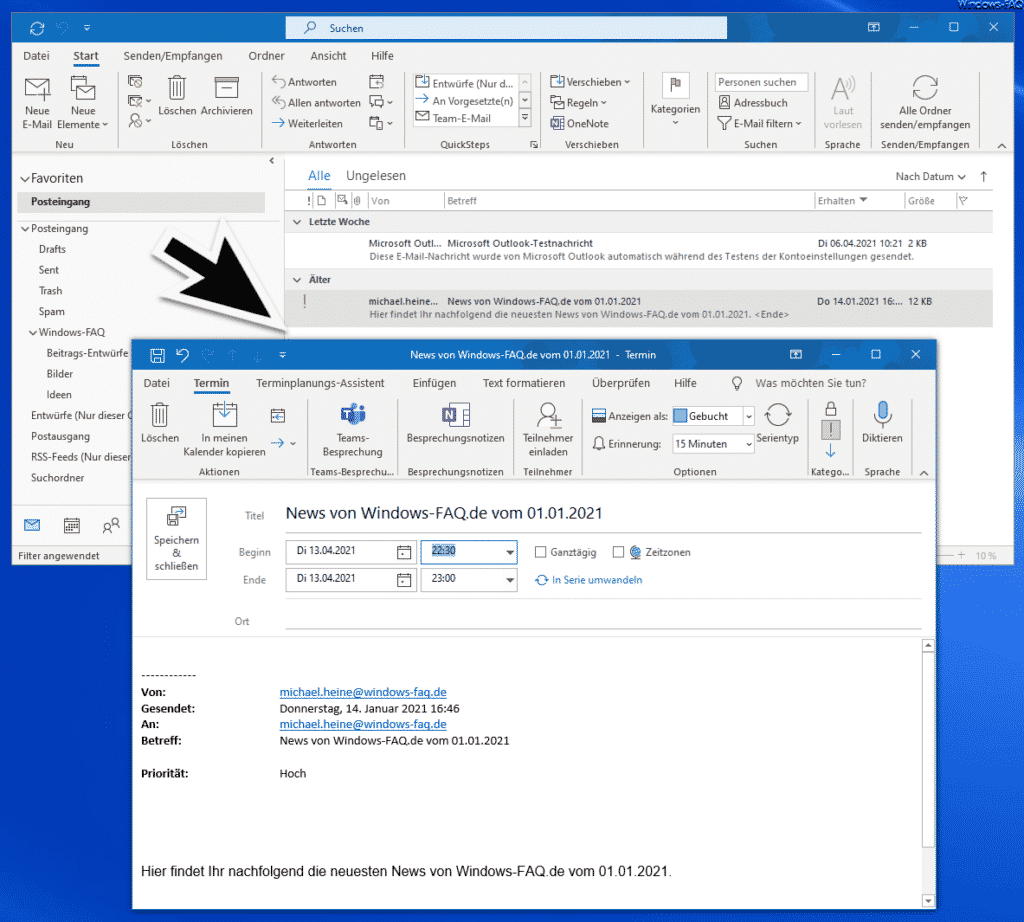Viewport: 1024px width, 922px height.
Task: Switch to Calendar view icon in navigation bar
Action: click(72, 525)
